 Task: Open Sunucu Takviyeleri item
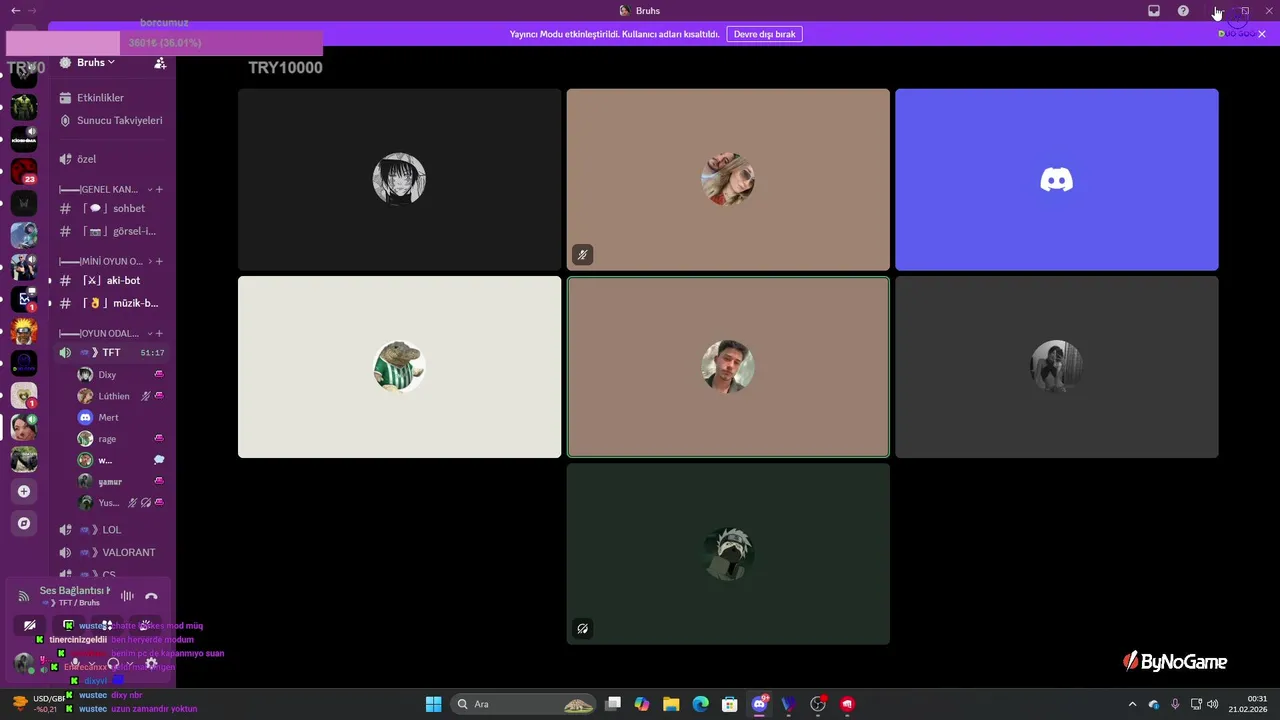tap(112, 120)
